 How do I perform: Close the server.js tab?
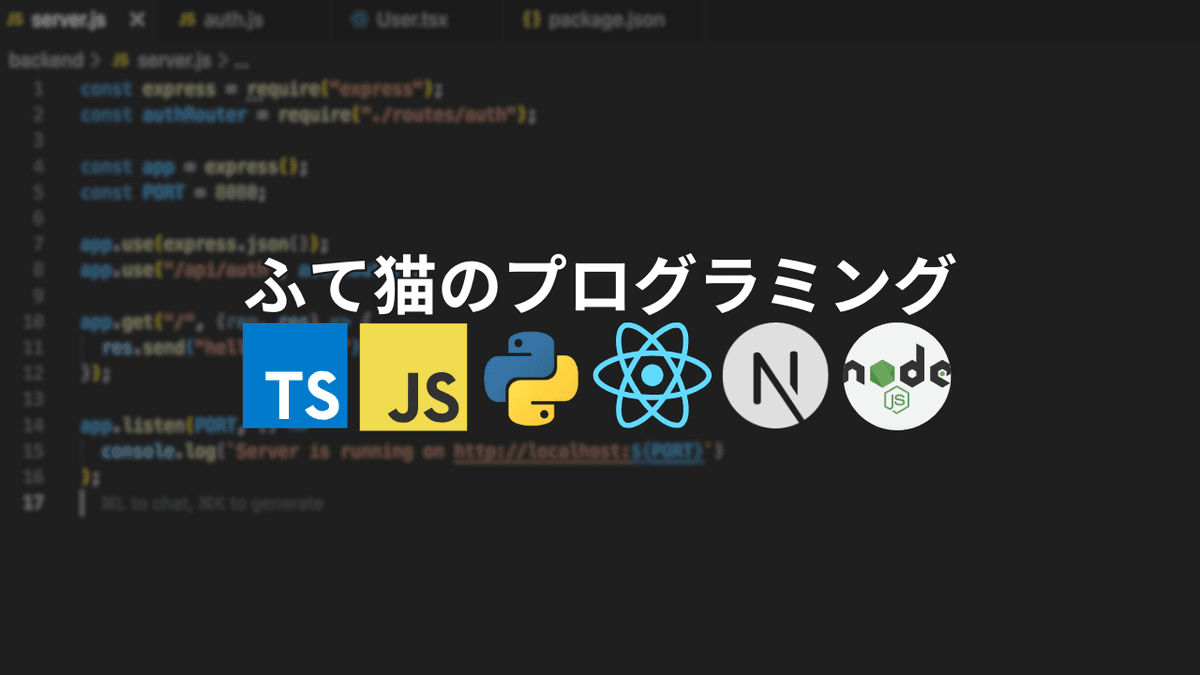pyautogui.click(x=137, y=20)
